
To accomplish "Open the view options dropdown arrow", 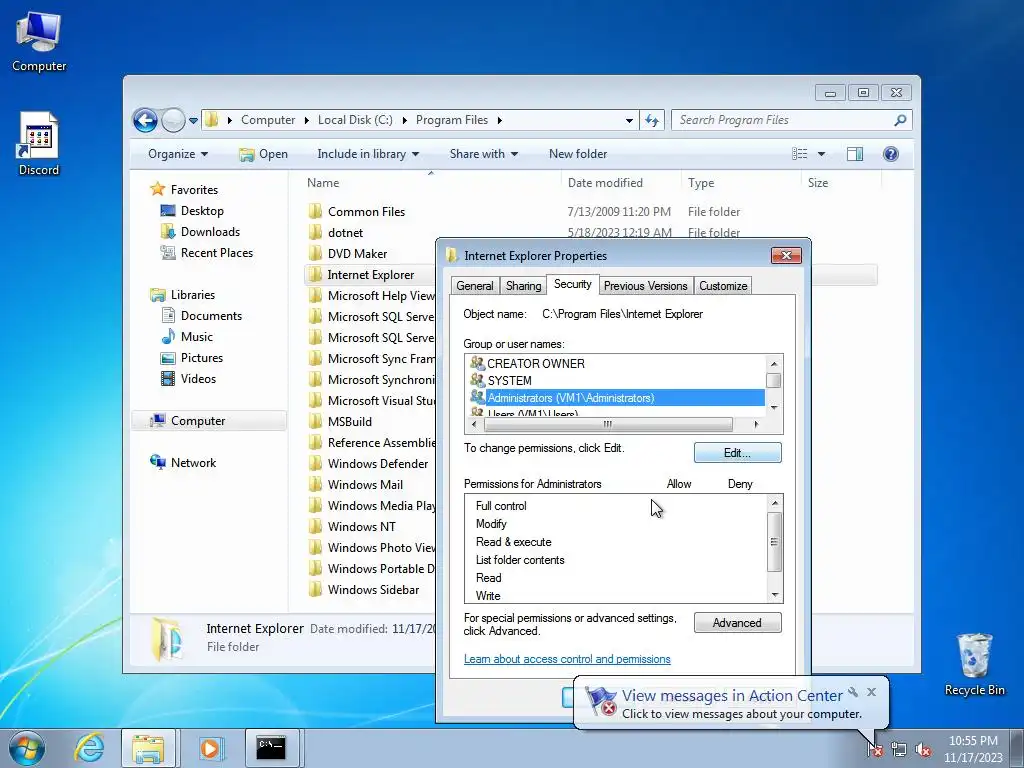I will (x=822, y=154).
